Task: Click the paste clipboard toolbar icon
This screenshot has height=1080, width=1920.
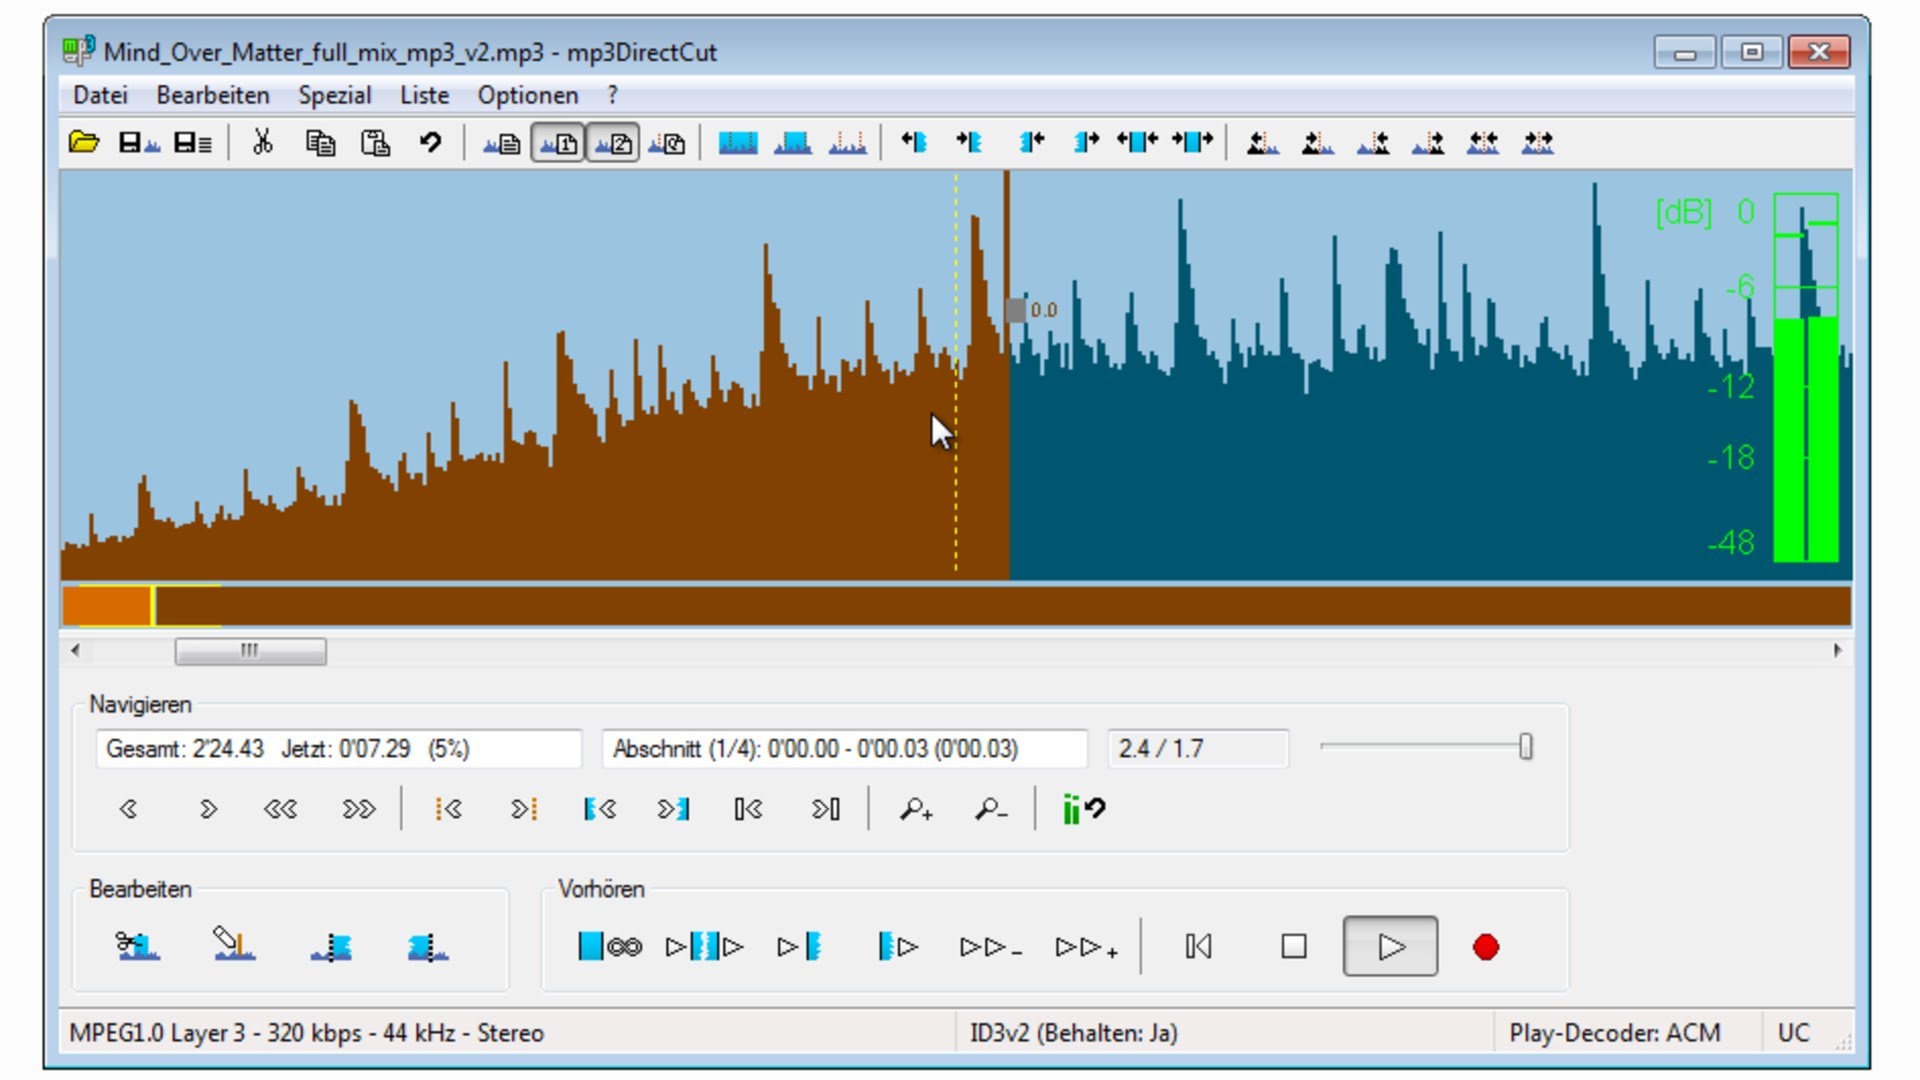Action: point(375,143)
